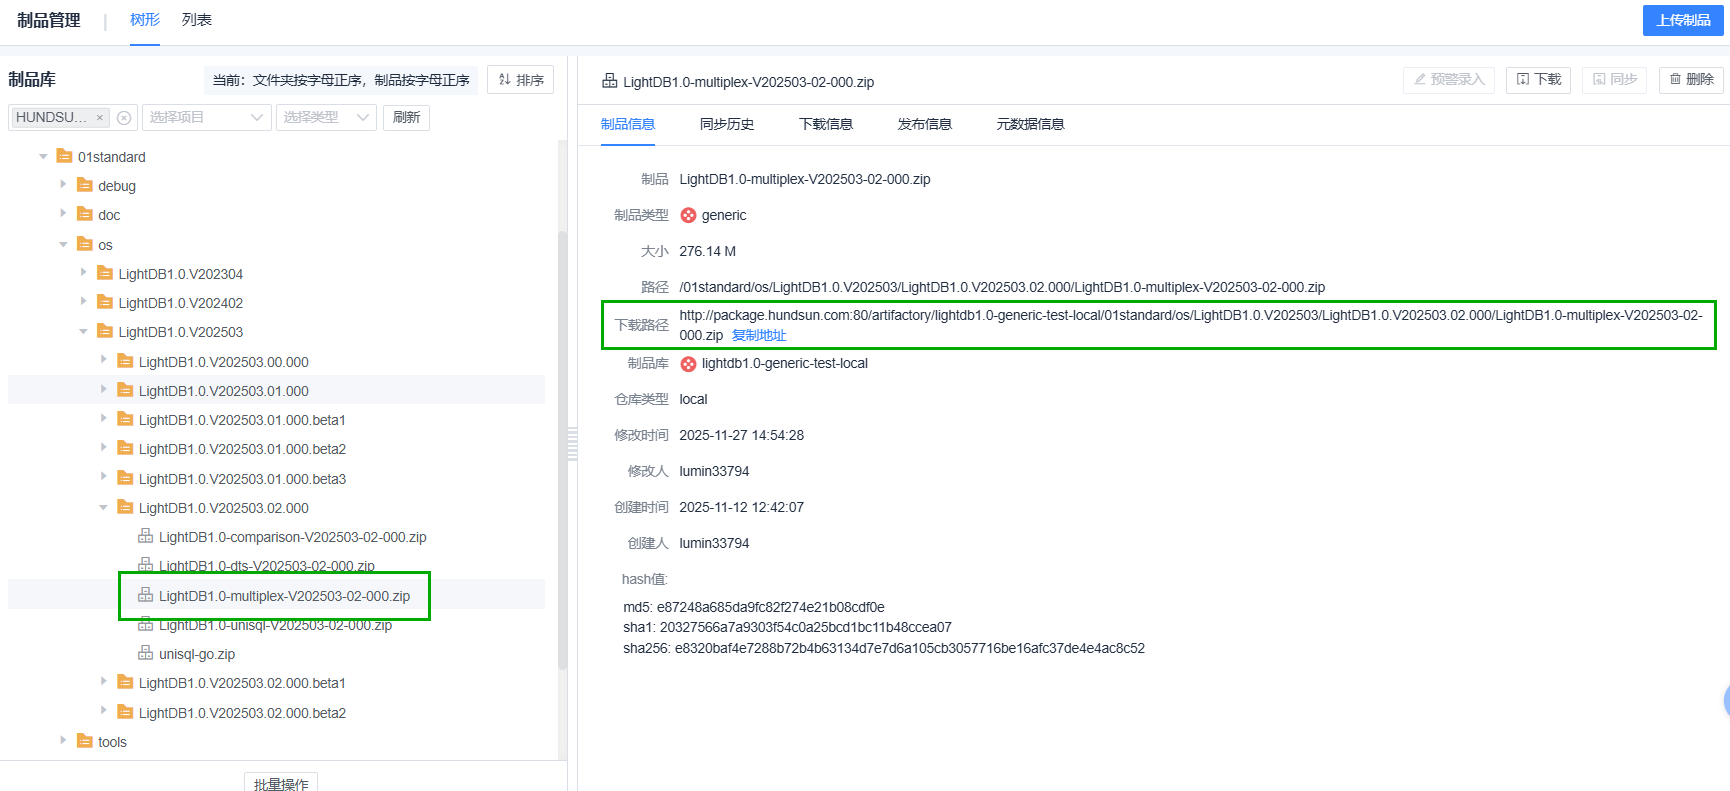
Task: Click the tools folder icon
Action: [x=85, y=742]
